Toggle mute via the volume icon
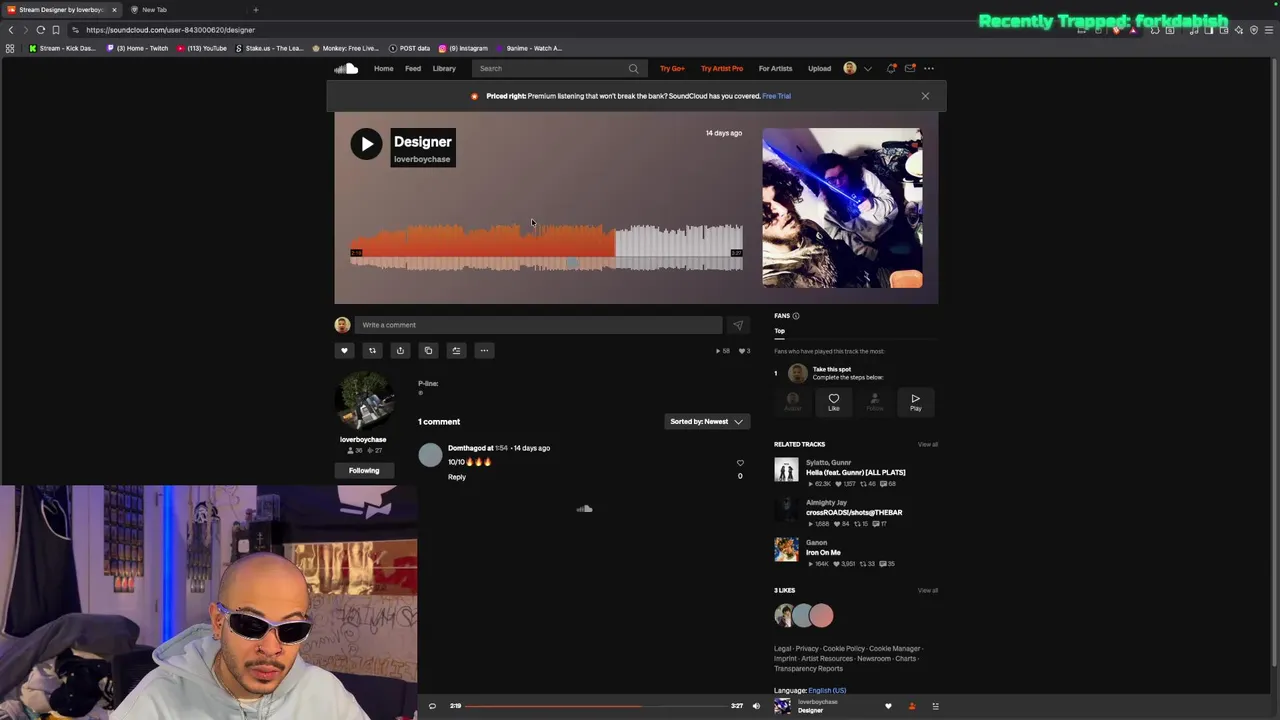This screenshot has width=1280, height=720. tap(756, 707)
